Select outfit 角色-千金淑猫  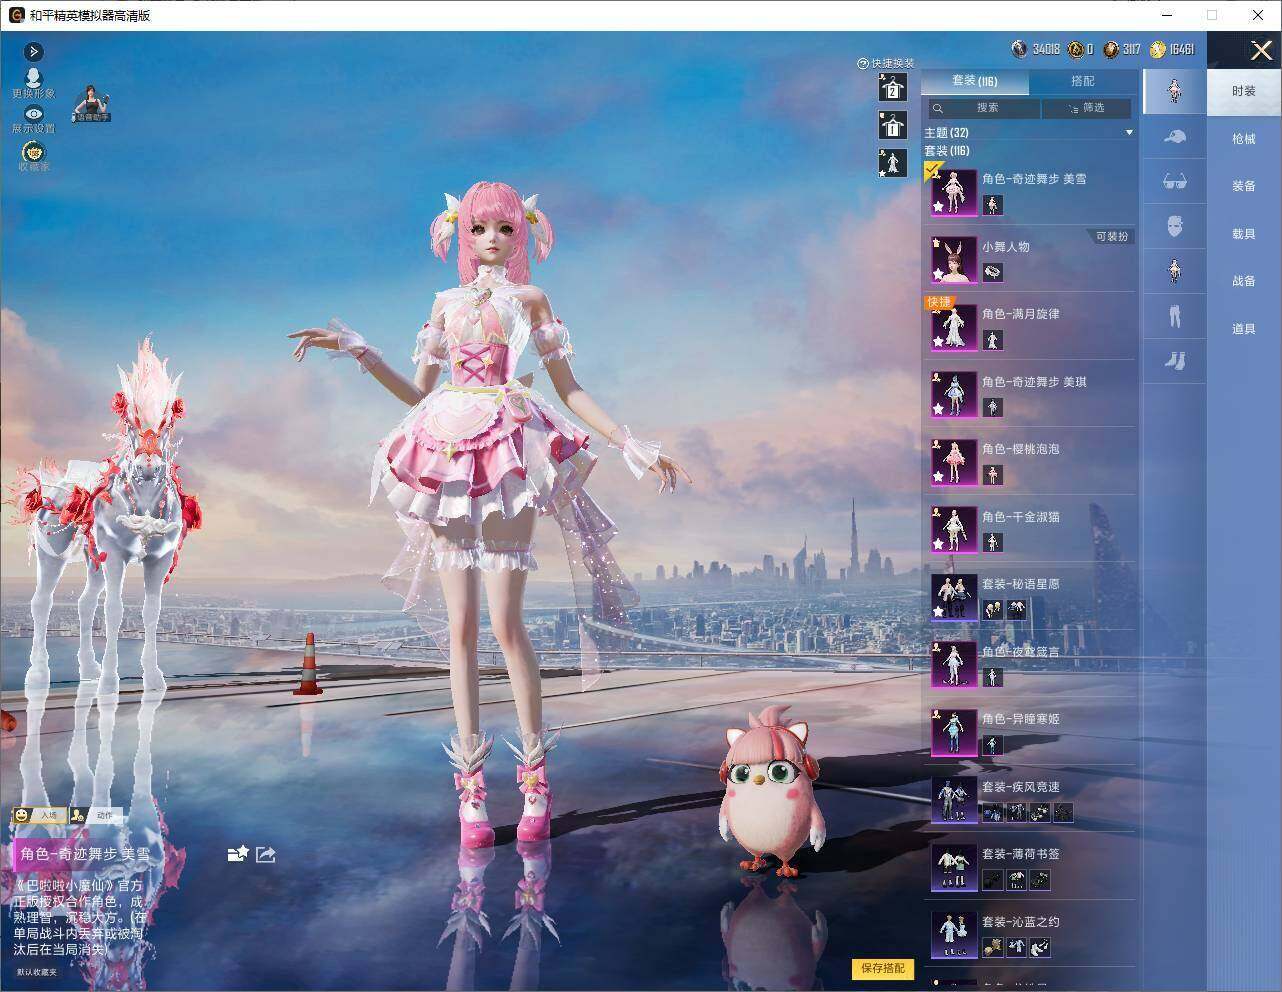click(x=1030, y=529)
